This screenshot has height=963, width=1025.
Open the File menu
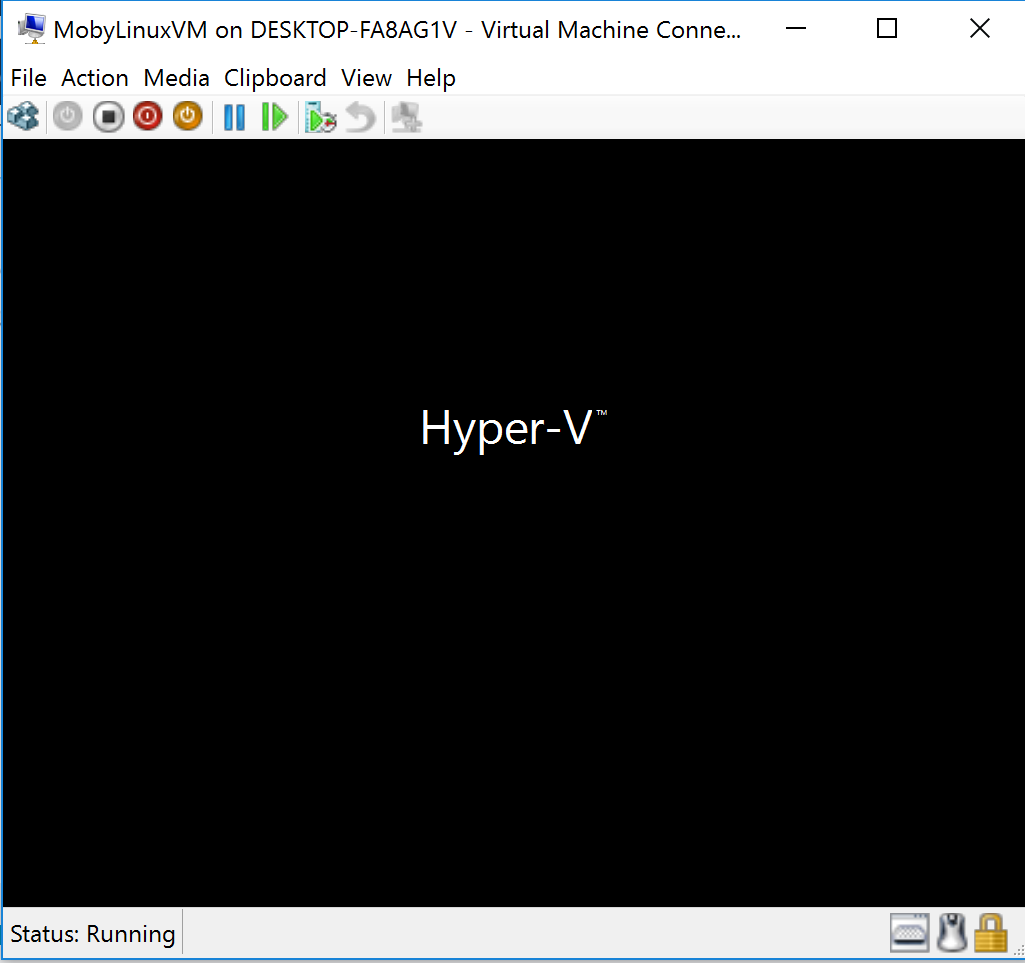pyautogui.click(x=27, y=78)
